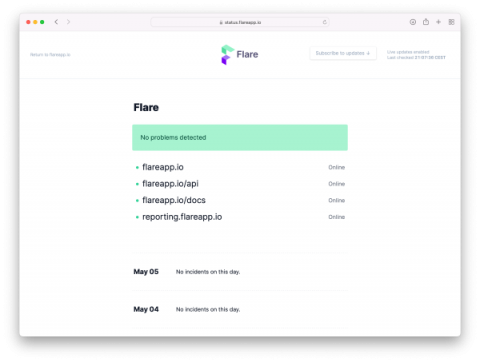The height and width of the screenshot is (362, 480).
Task: Click the flareapp.io service row
Action: click(x=240, y=167)
